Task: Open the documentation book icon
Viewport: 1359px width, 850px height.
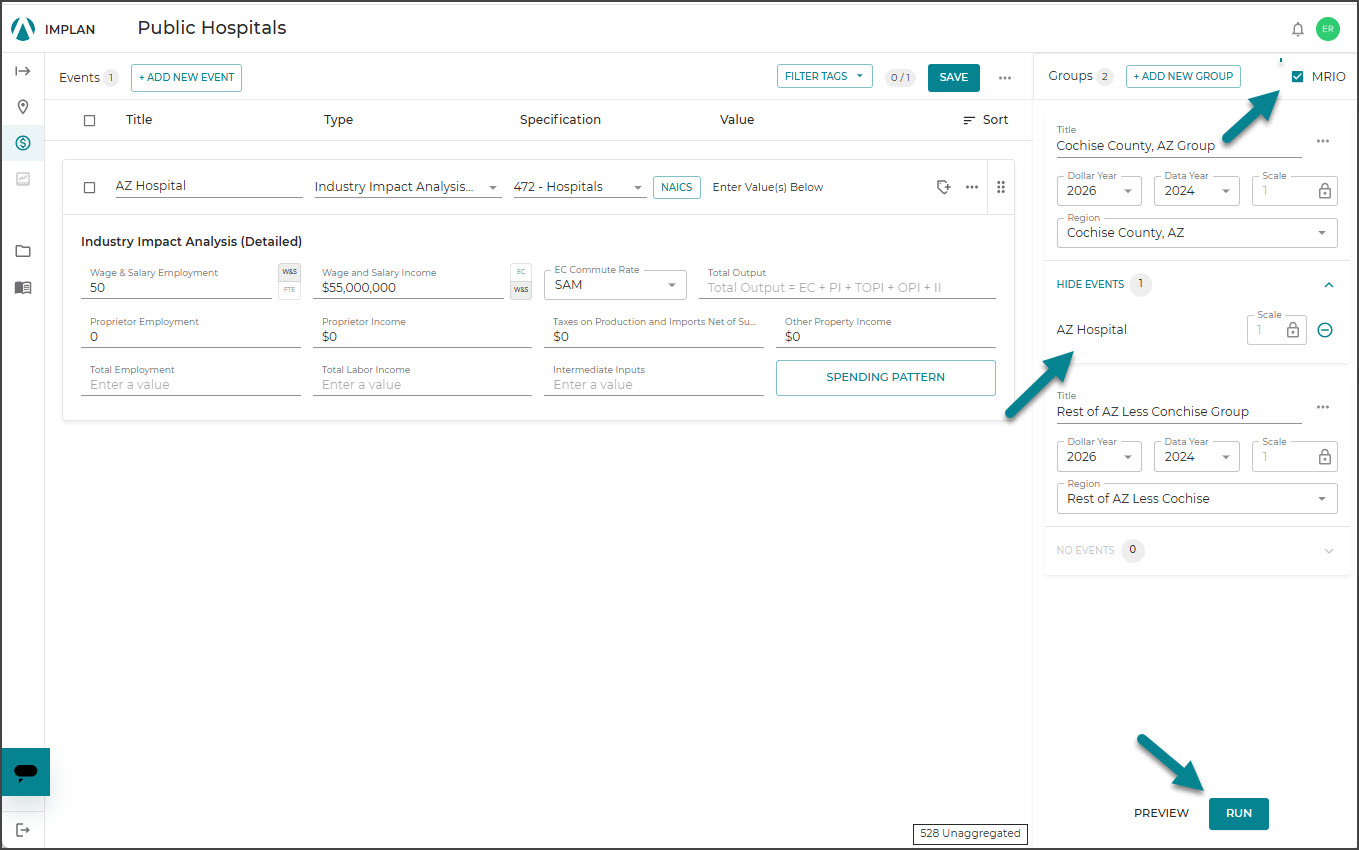Action: pos(23,287)
